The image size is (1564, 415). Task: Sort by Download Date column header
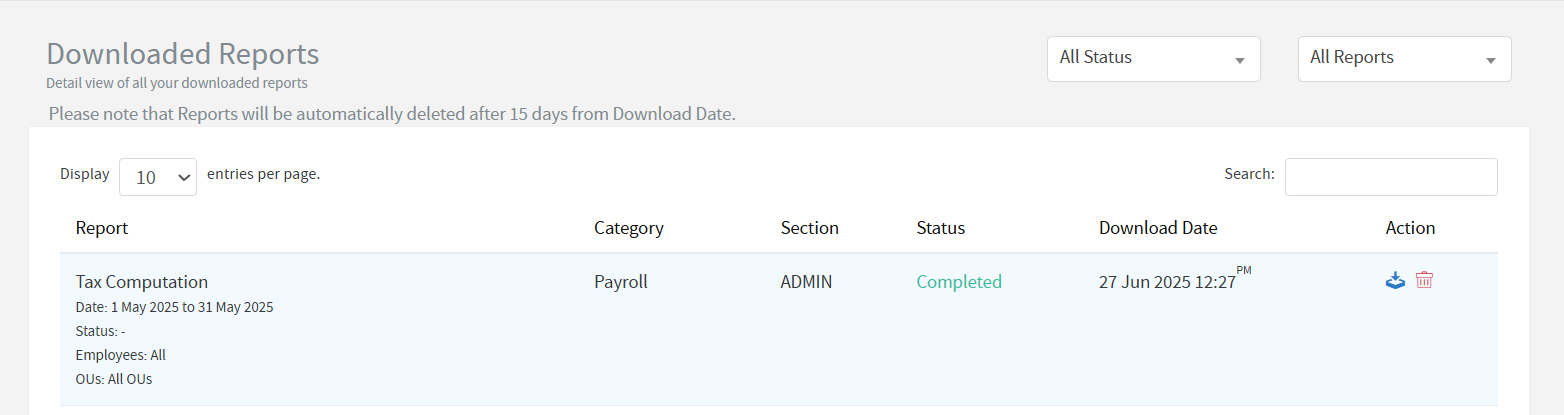click(1157, 228)
